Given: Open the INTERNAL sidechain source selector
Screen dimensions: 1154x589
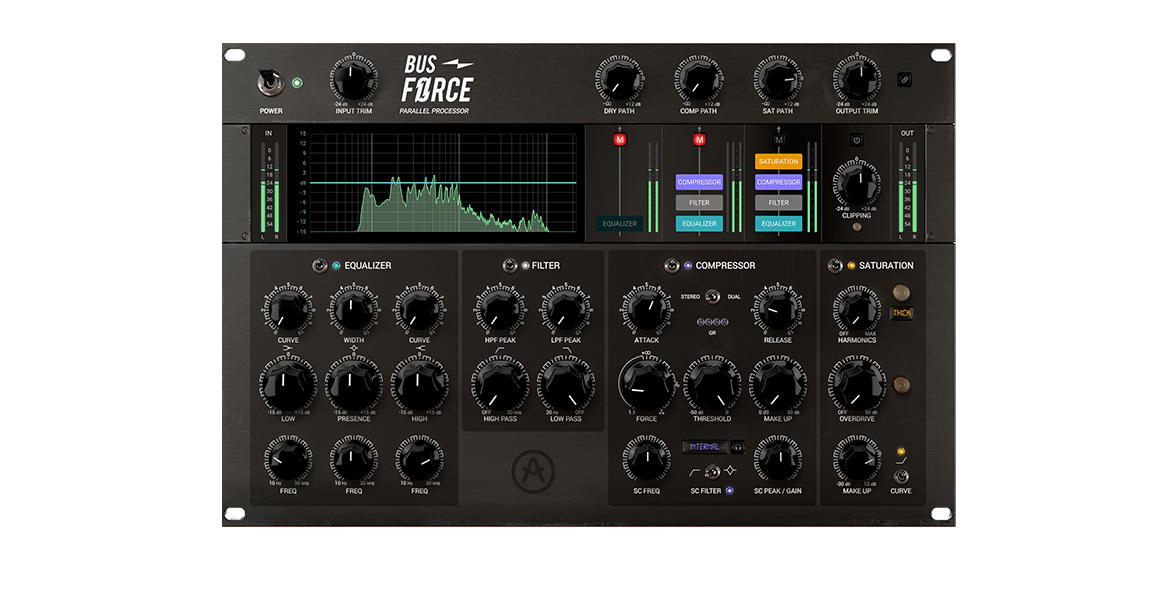Looking at the screenshot, I should tap(704, 446).
